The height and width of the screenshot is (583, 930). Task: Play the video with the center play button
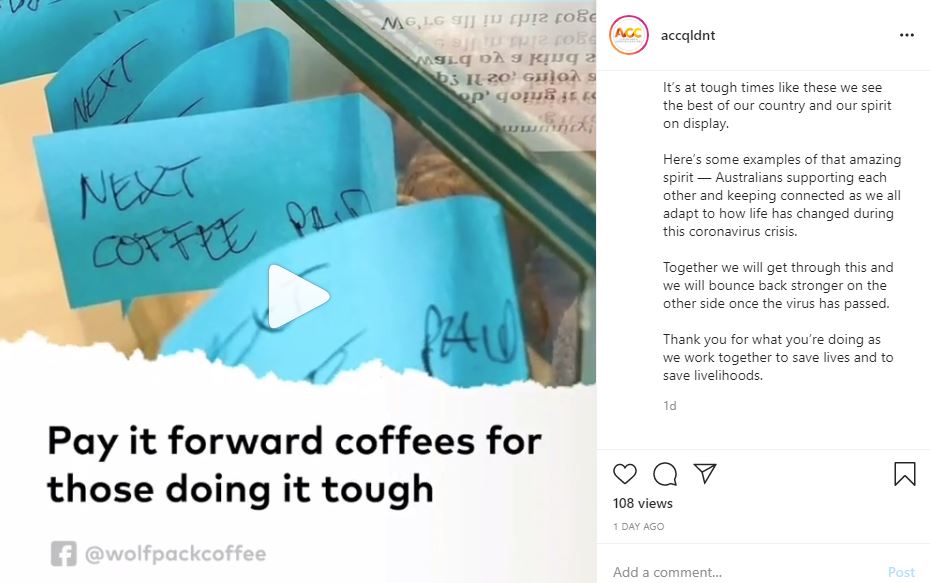pyautogui.click(x=298, y=296)
